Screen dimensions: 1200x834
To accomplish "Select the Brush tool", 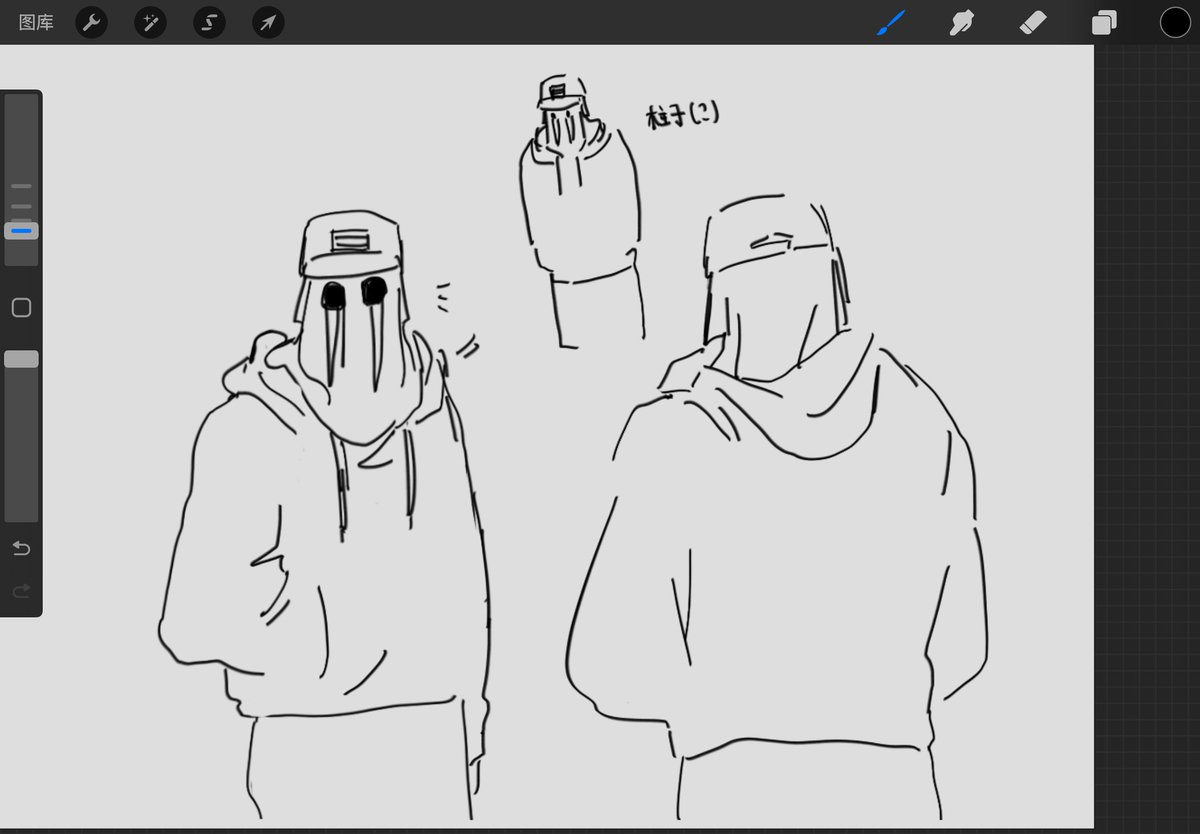I will (891, 22).
